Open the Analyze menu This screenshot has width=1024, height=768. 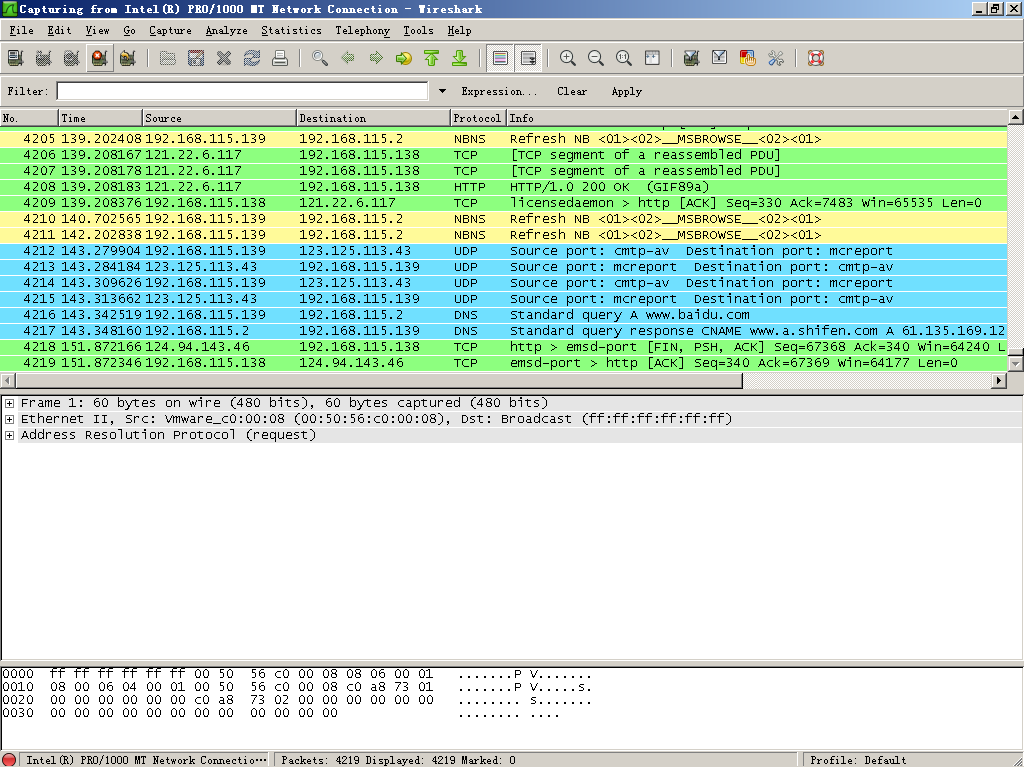[227, 31]
